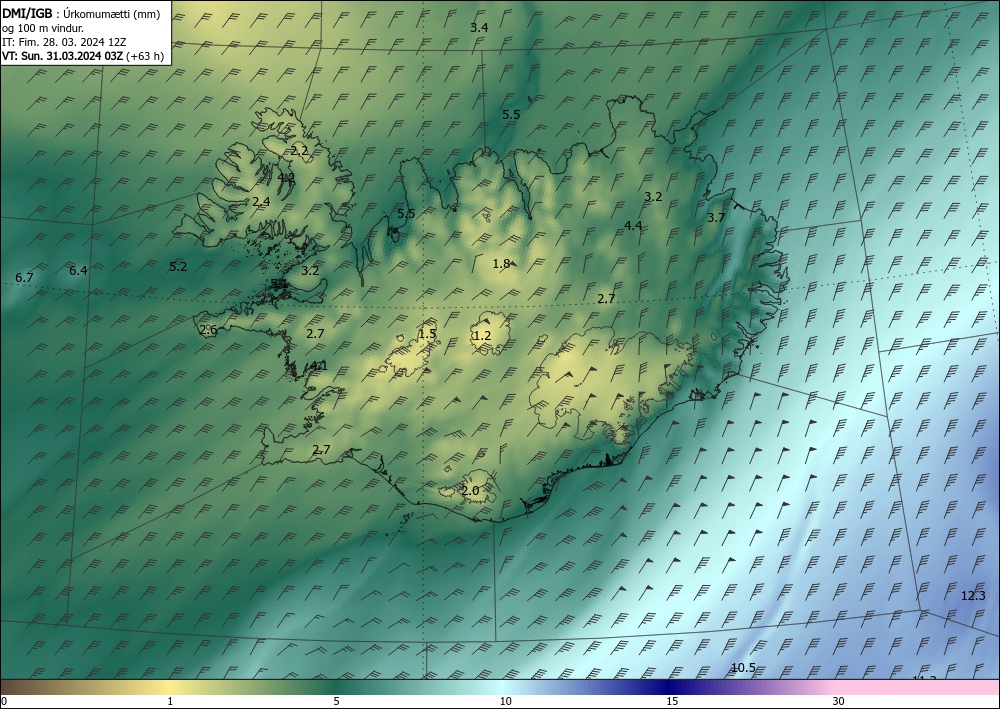Click the 3.4 value at the map top
The width and height of the screenshot is (1000, 709).
point(479,27)
